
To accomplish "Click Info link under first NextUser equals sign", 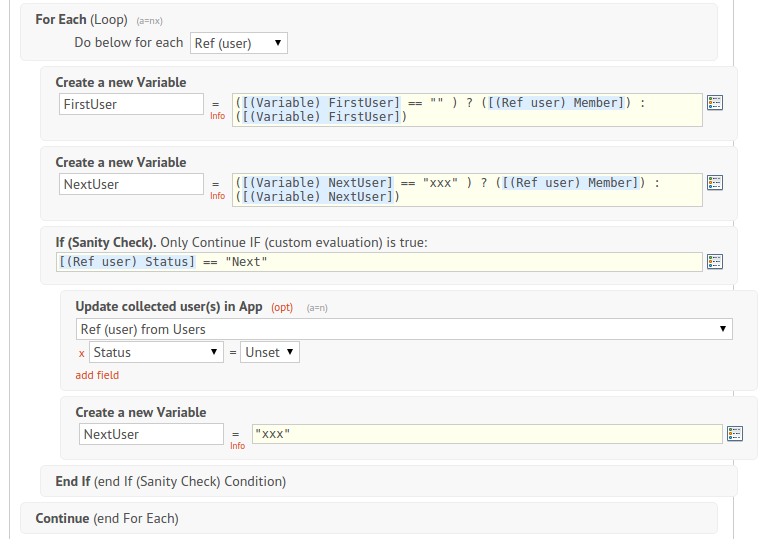I will pos(217,196).
